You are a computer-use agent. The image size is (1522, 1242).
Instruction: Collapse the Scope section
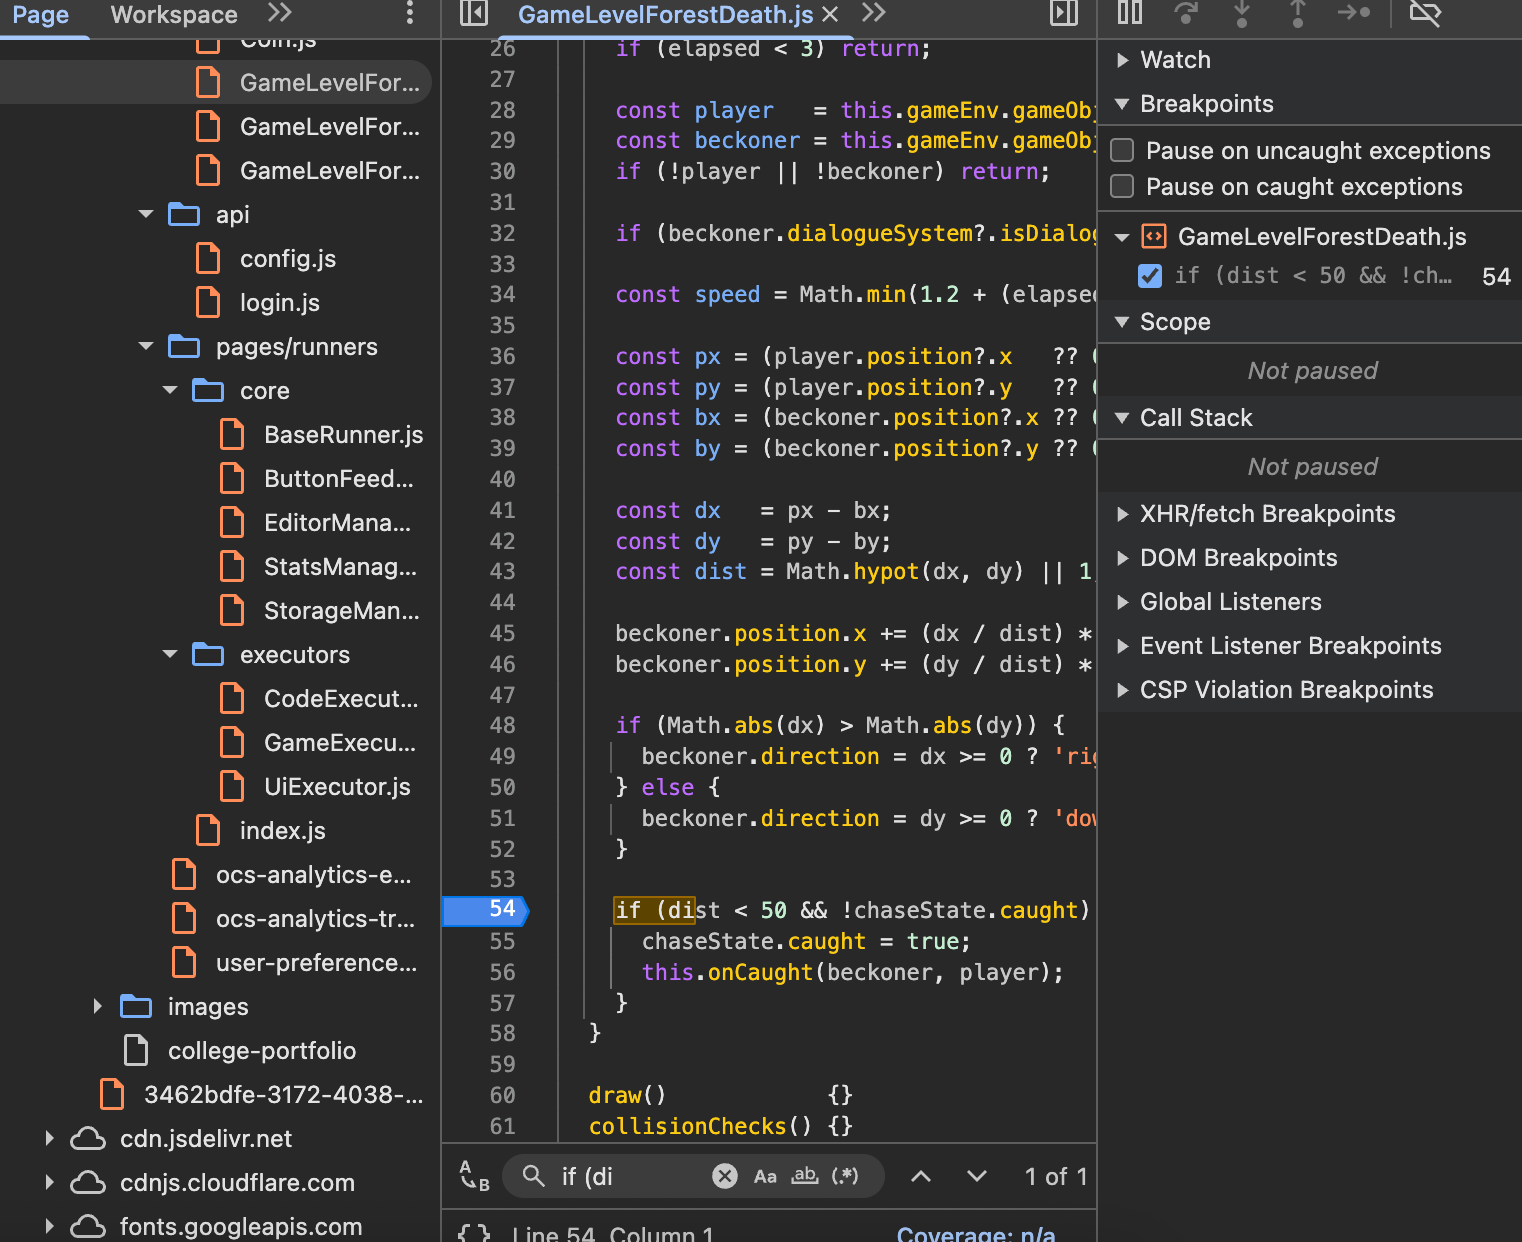1123,322
